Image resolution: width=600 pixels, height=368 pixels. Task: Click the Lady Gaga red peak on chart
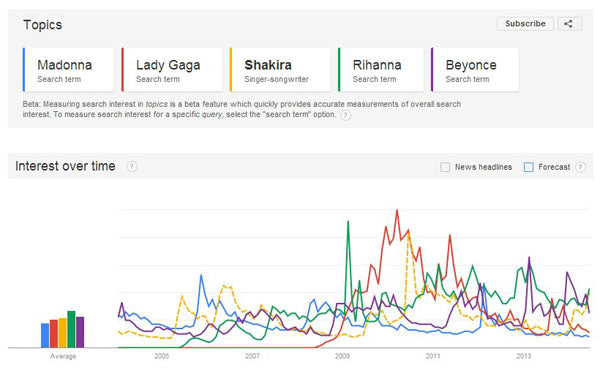pyautogui.click(x=397, y=210)
